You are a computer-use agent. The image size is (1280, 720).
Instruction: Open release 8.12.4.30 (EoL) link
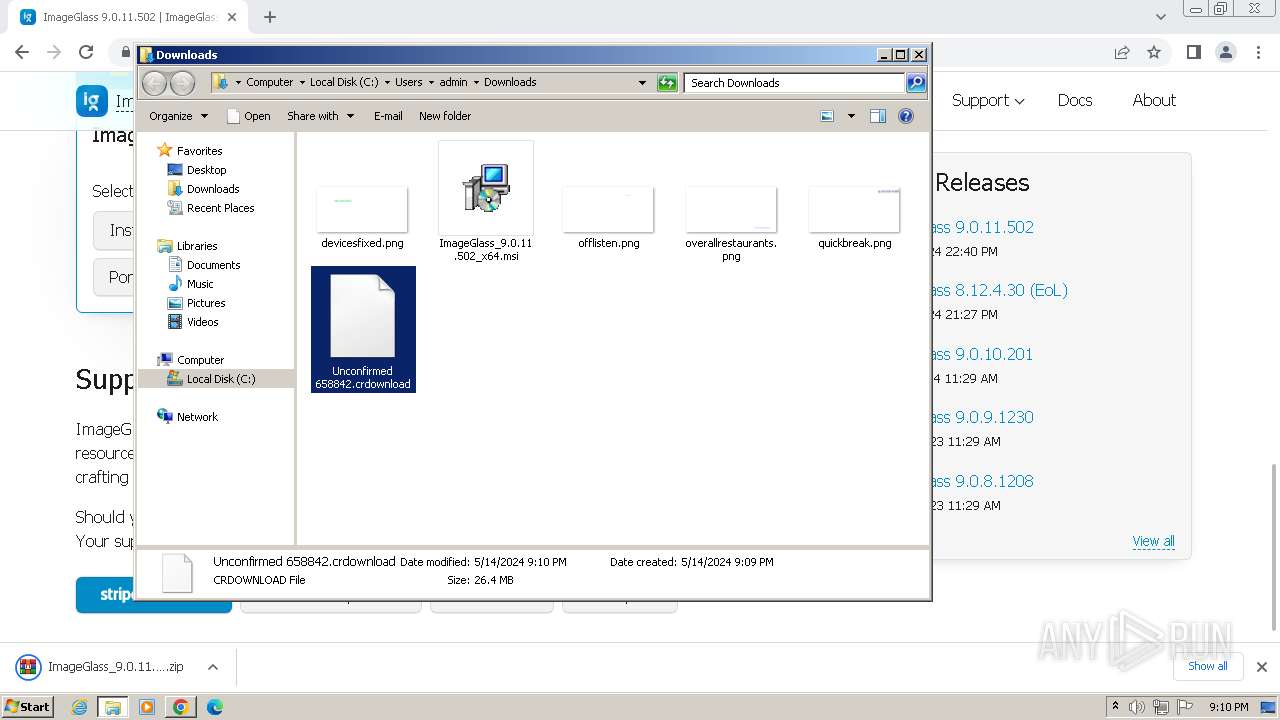(1000, 290)
